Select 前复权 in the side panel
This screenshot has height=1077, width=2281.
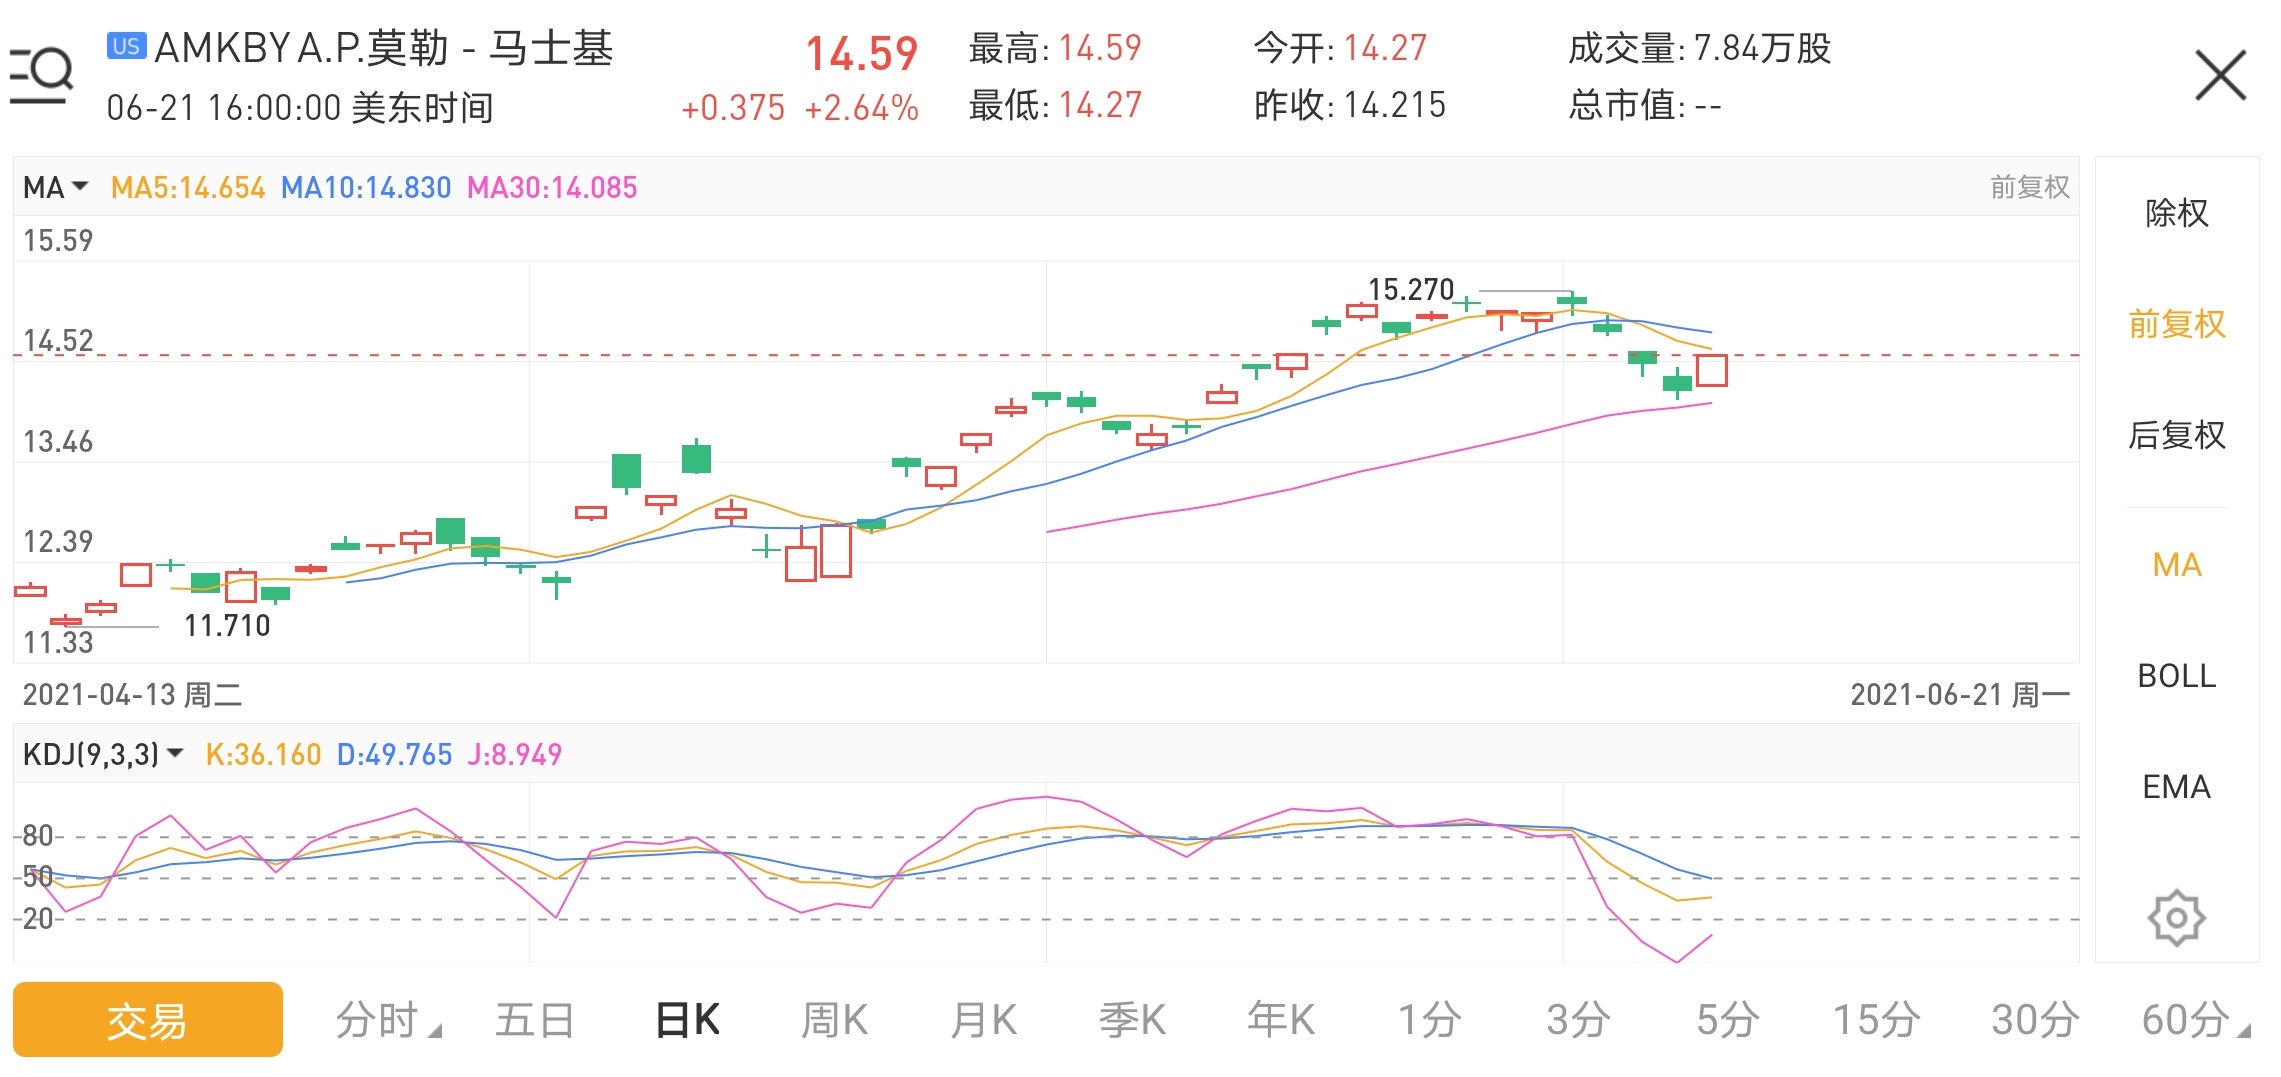[2177, 324]
